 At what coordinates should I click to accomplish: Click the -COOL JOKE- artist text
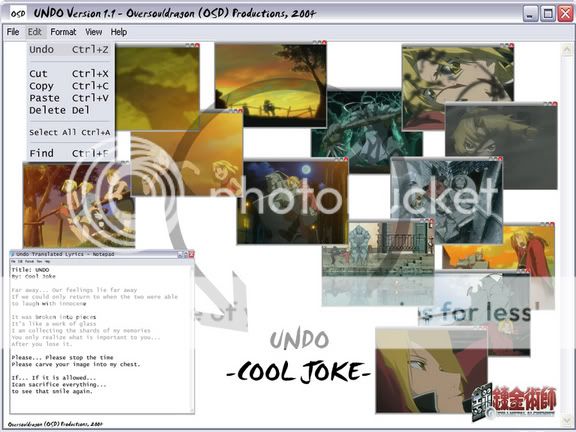tap(299, 372)
